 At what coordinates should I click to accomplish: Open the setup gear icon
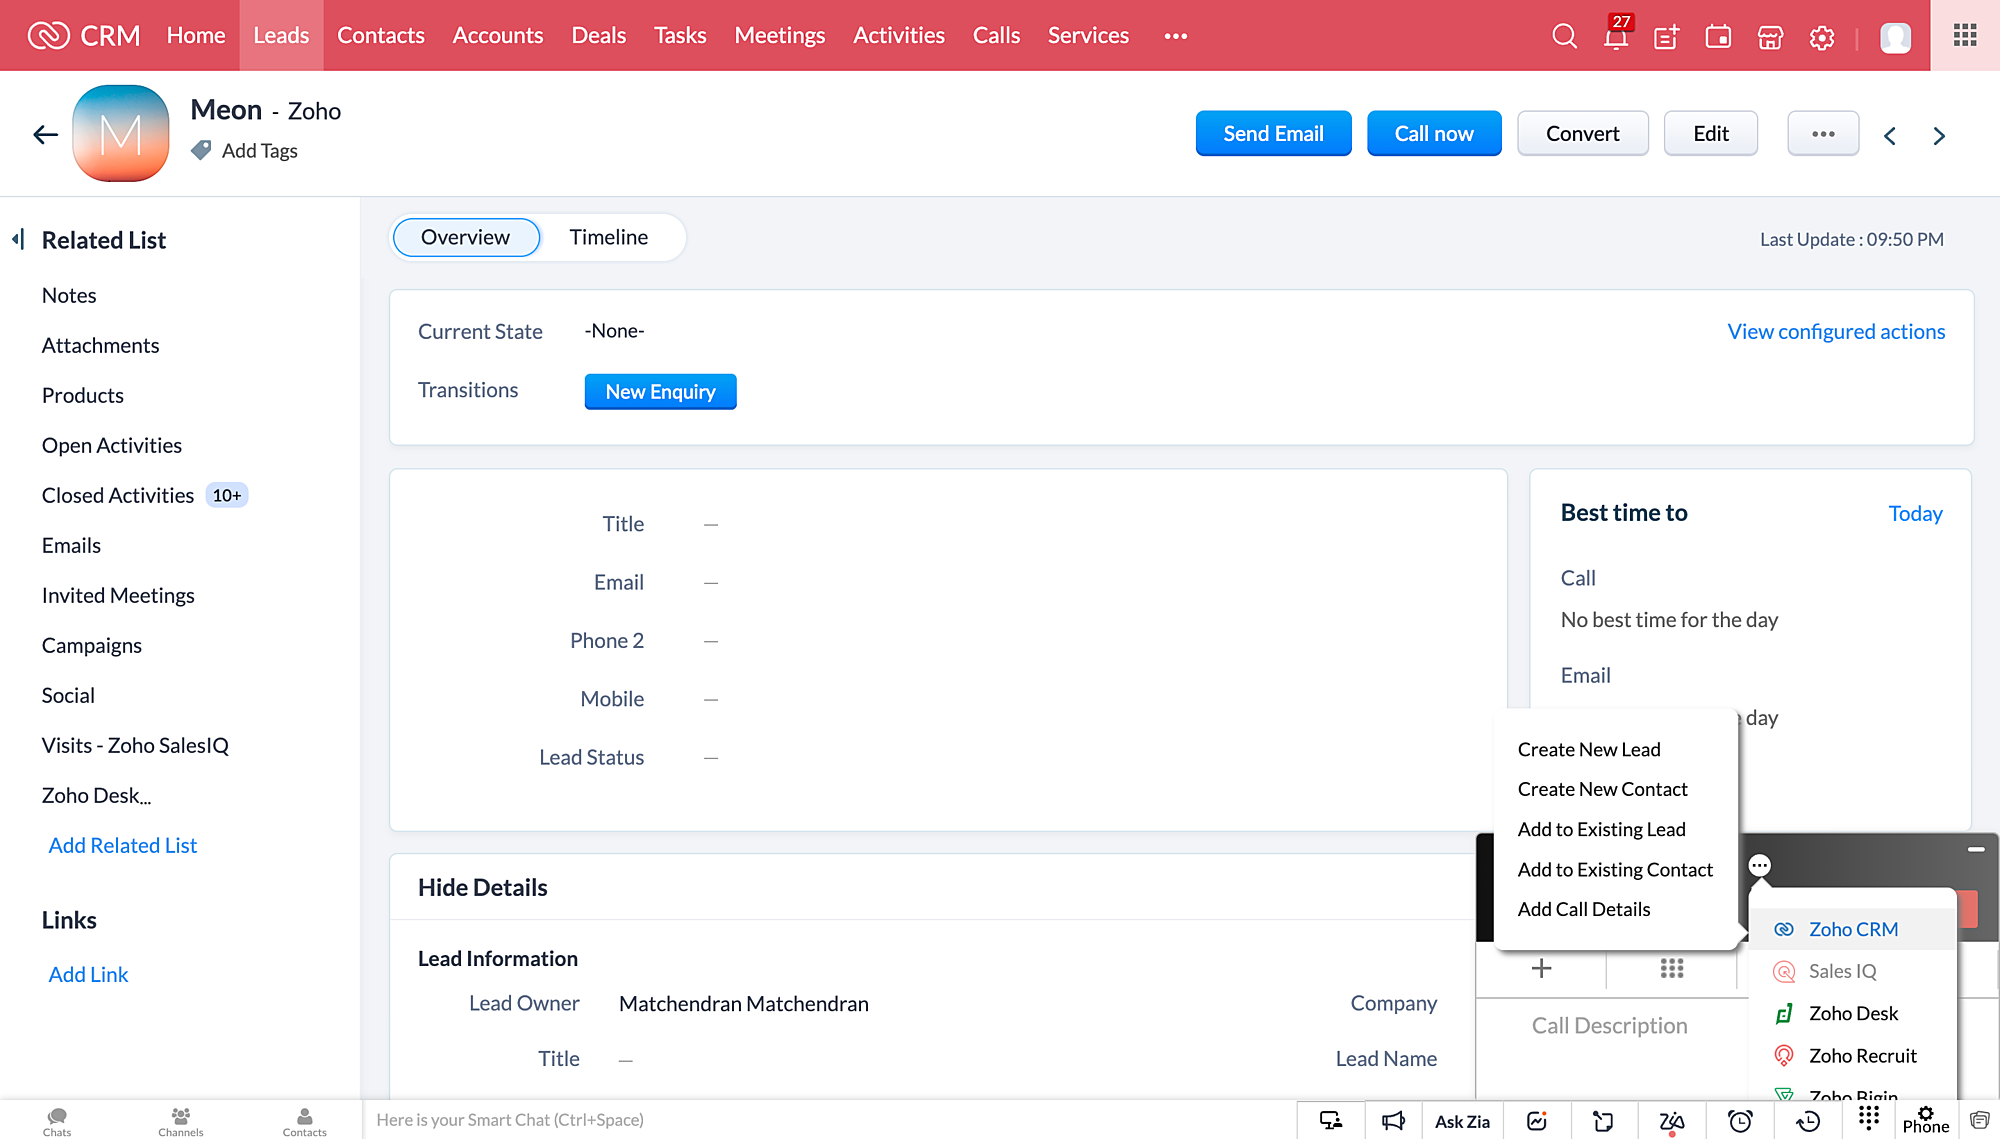[1822, 37]
